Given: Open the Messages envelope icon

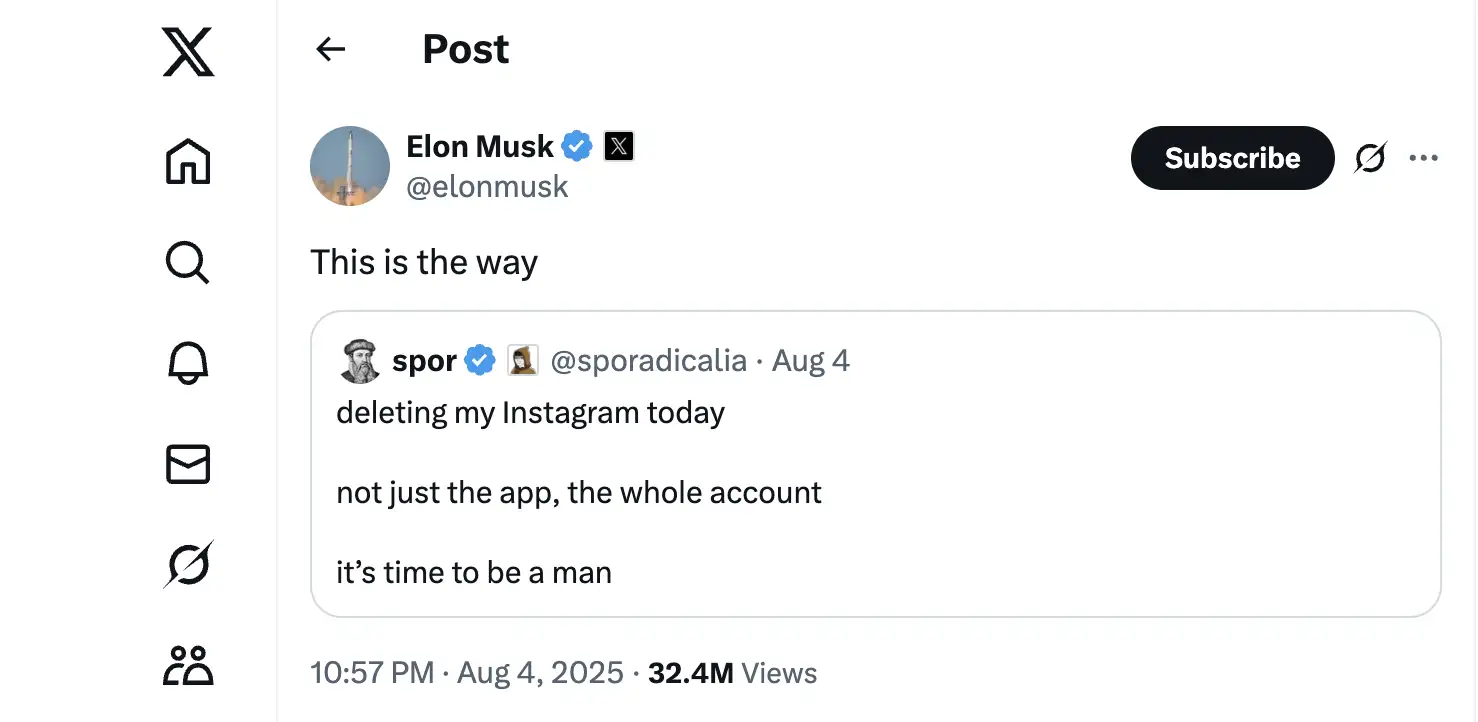Looking at the screenshot, I should (188, 464).
